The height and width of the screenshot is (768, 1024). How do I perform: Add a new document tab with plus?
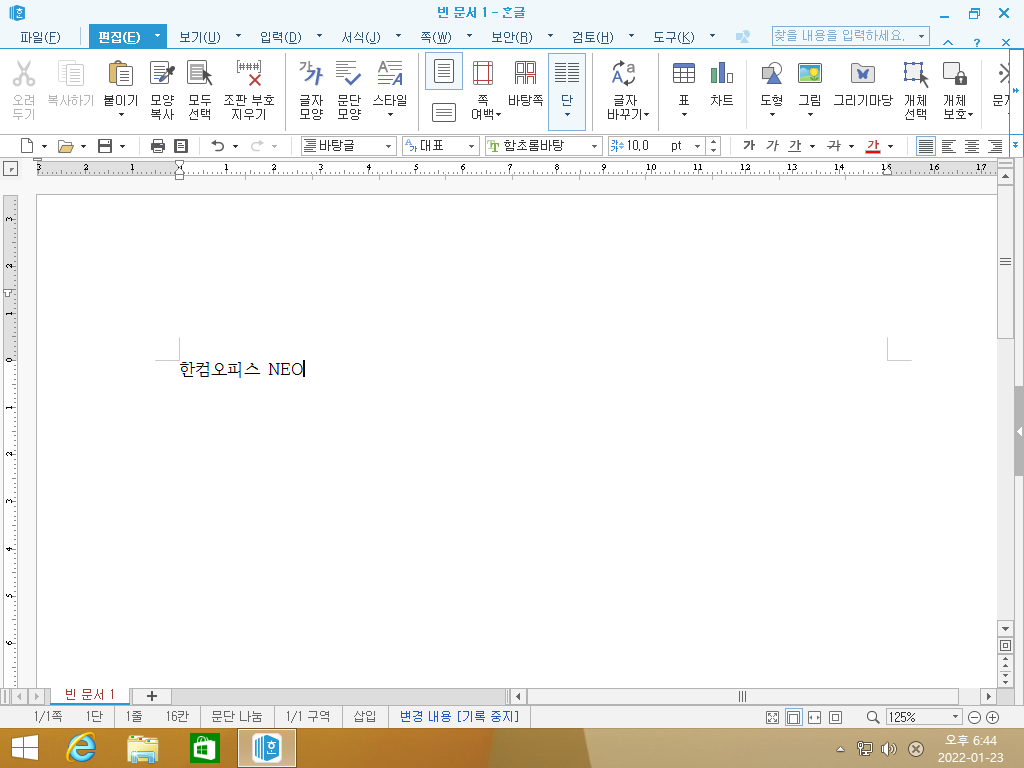152,696
